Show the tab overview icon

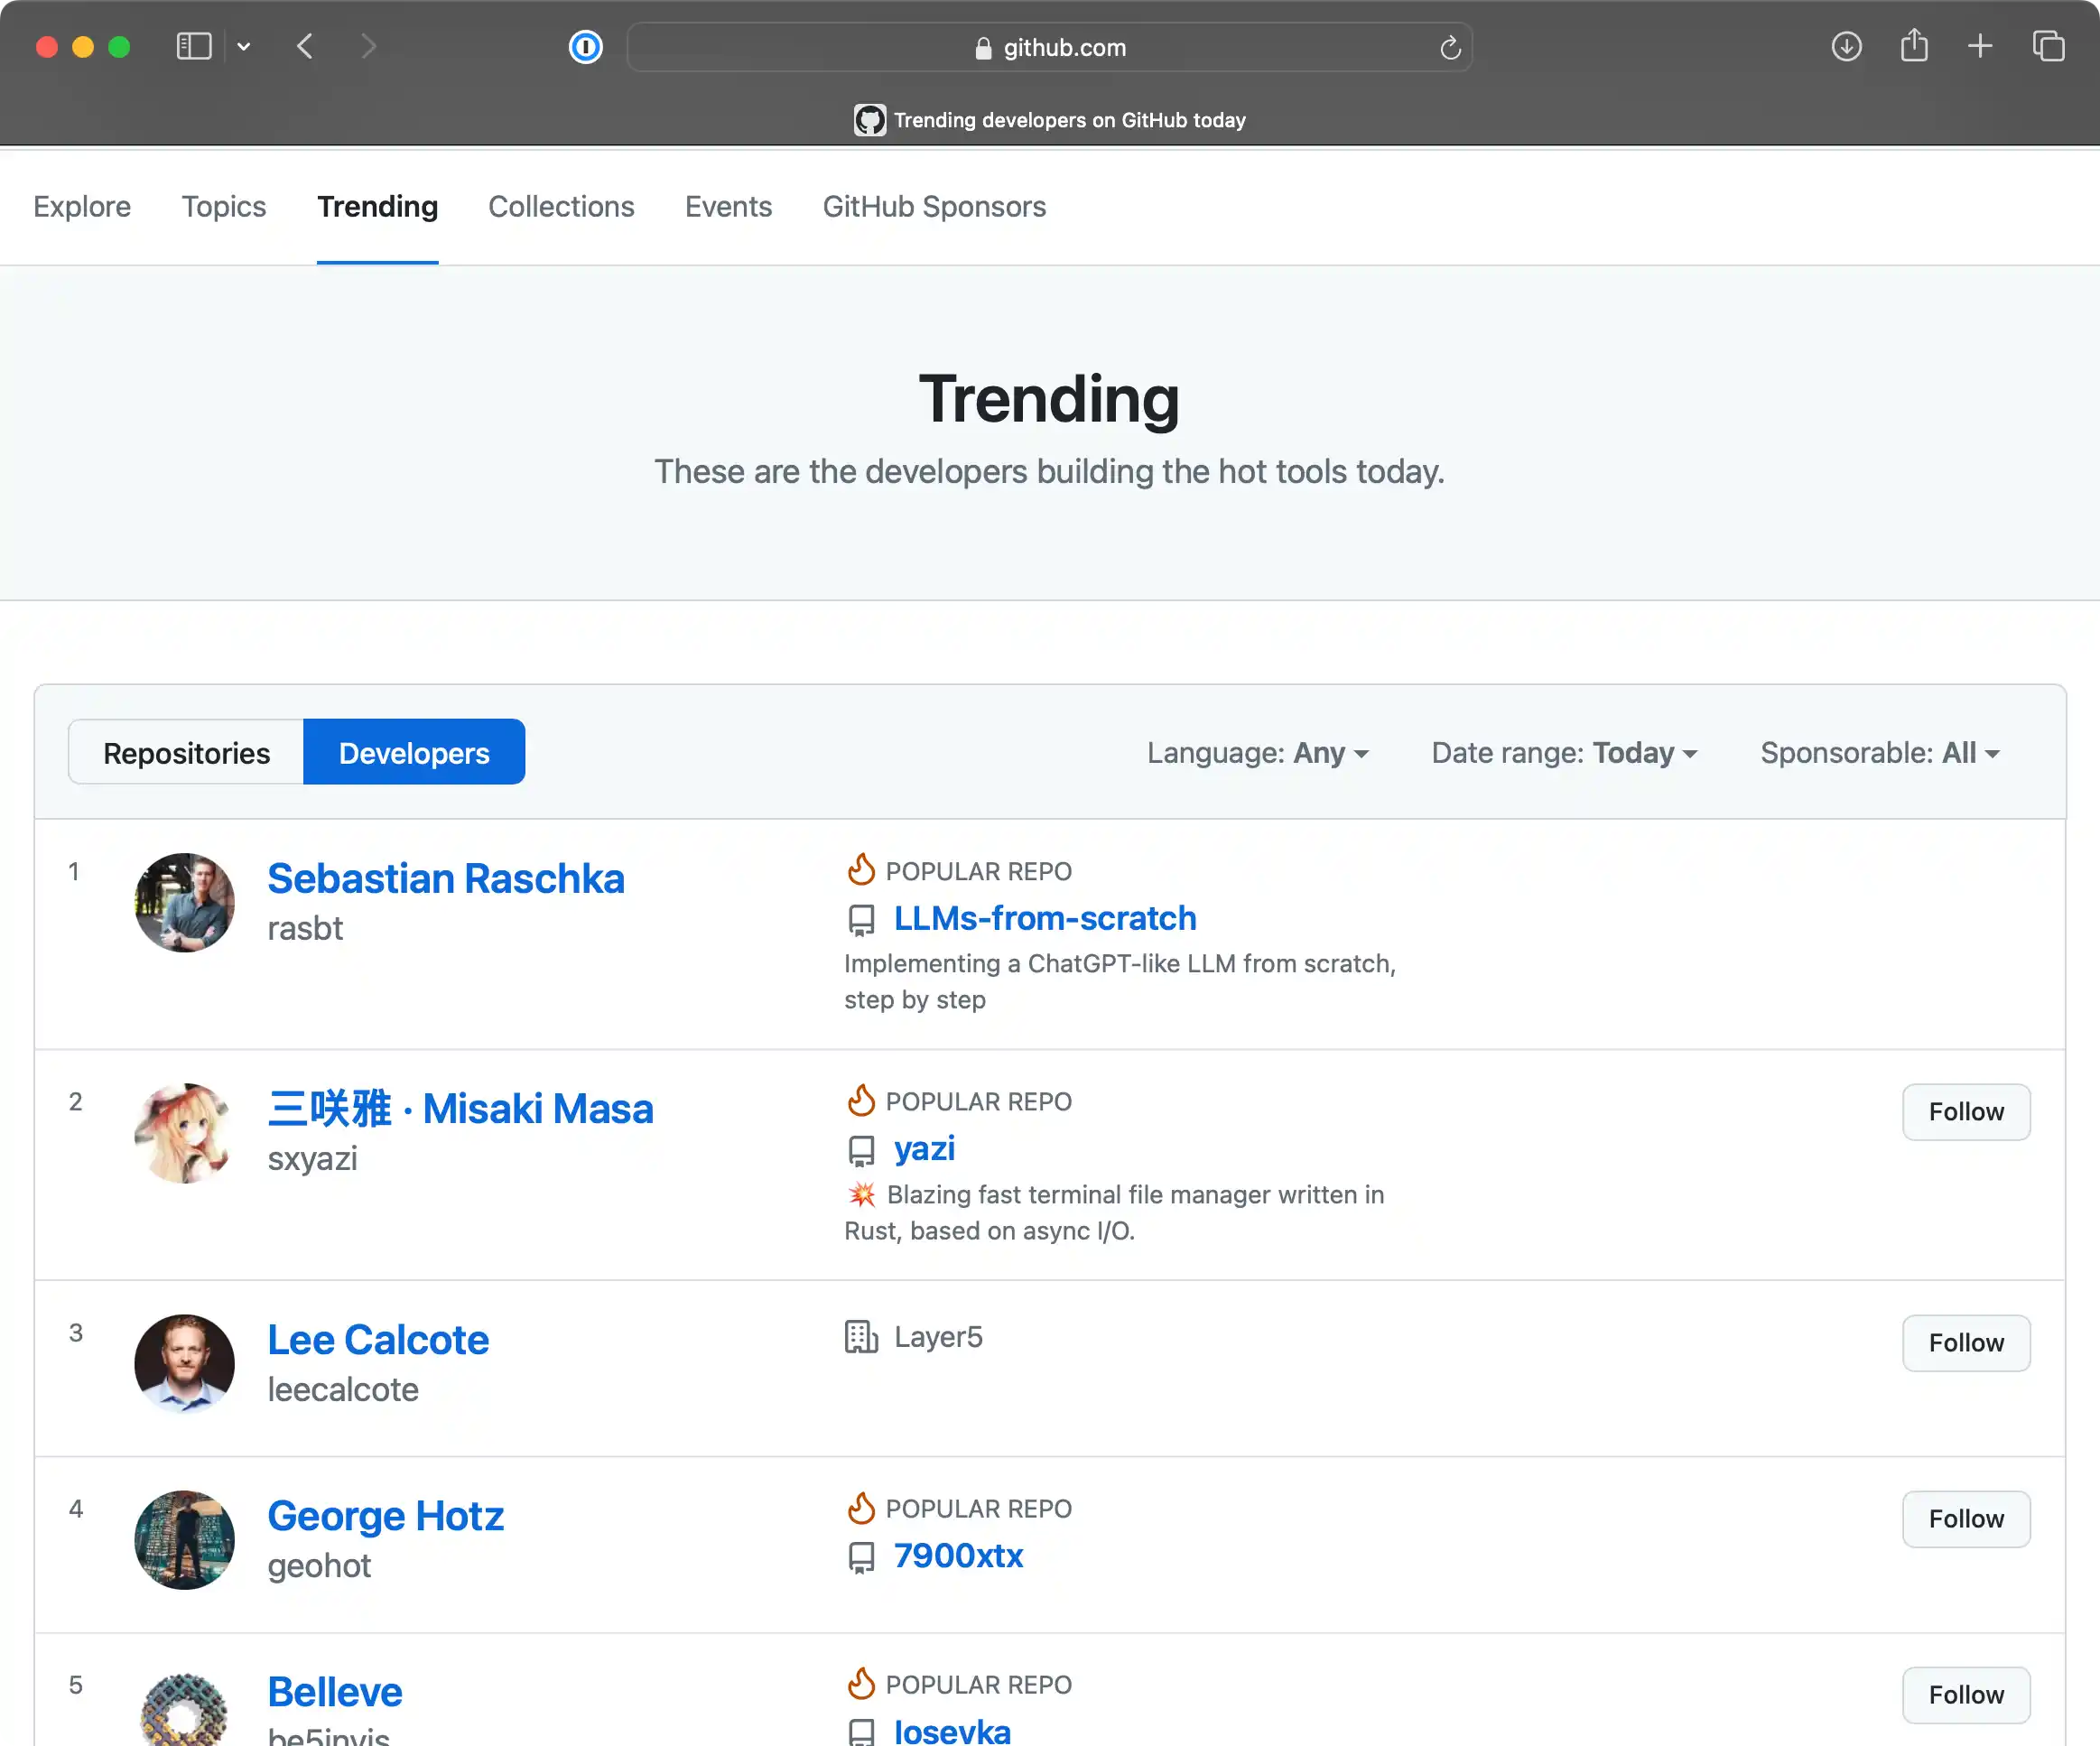2048,46
